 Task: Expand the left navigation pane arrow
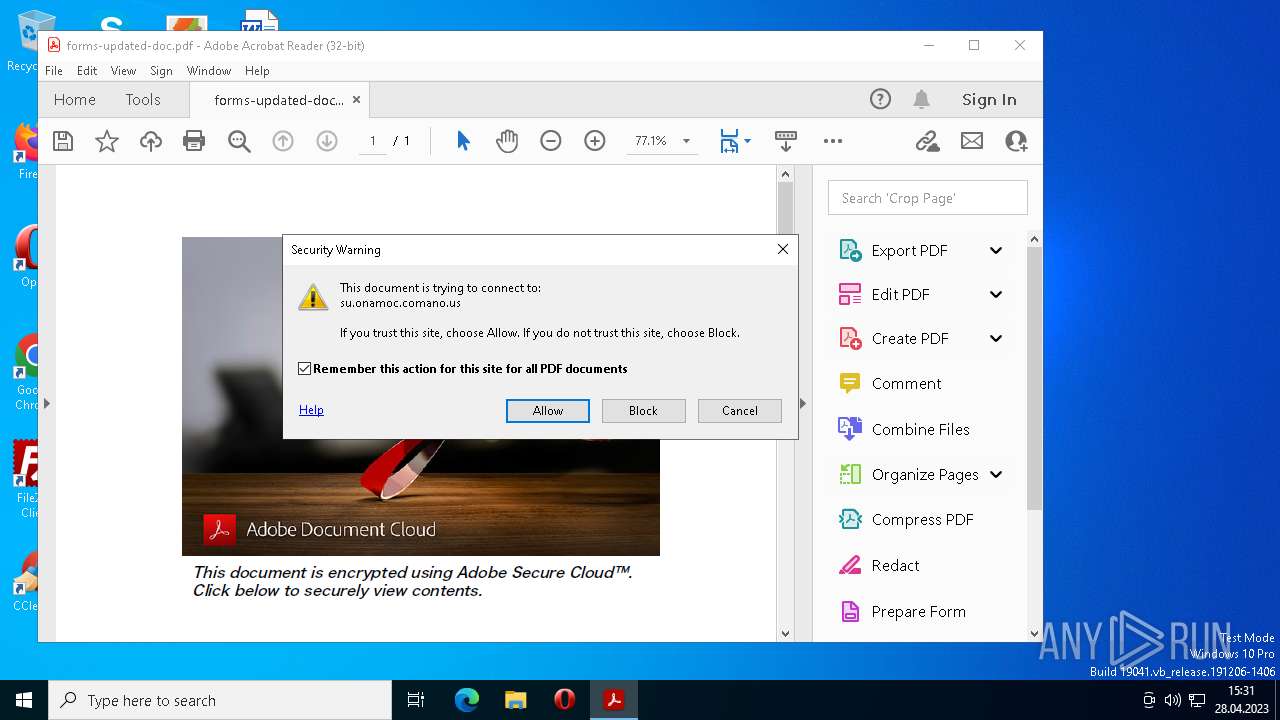point(46,404)
